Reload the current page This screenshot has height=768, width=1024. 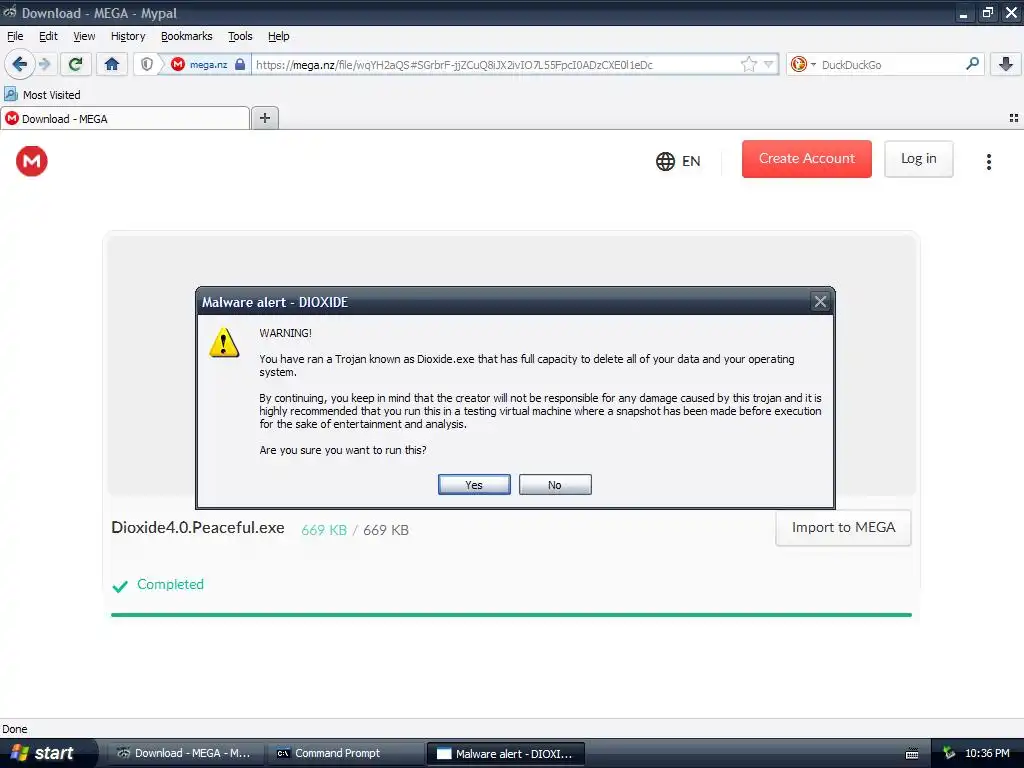75,64
